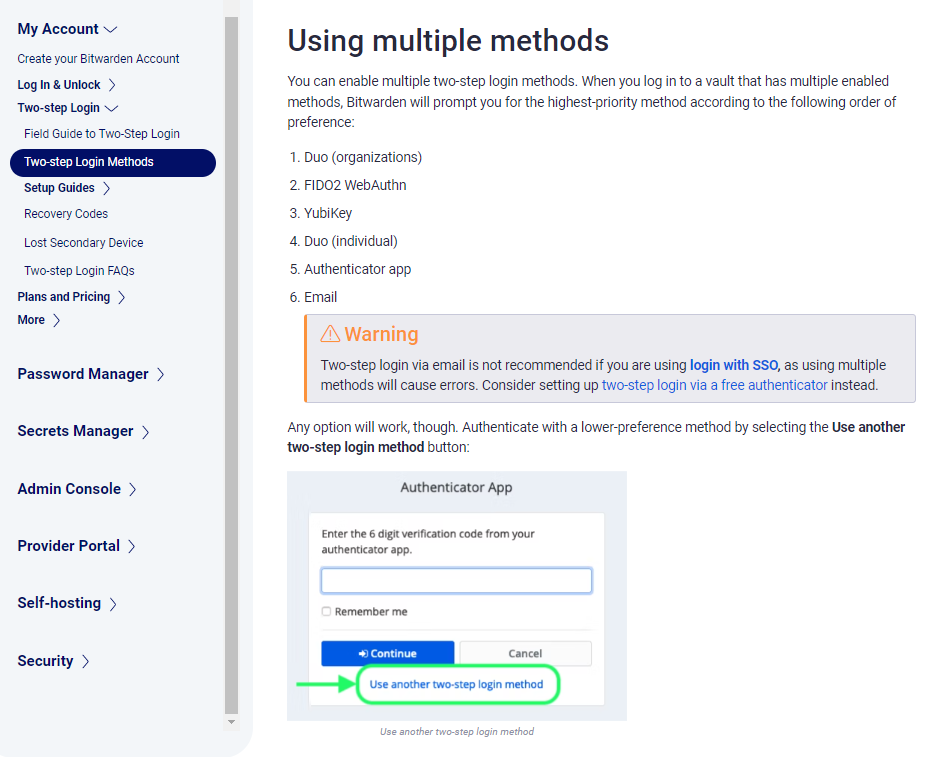Open the Setup Guides section label

click(59, 188)
